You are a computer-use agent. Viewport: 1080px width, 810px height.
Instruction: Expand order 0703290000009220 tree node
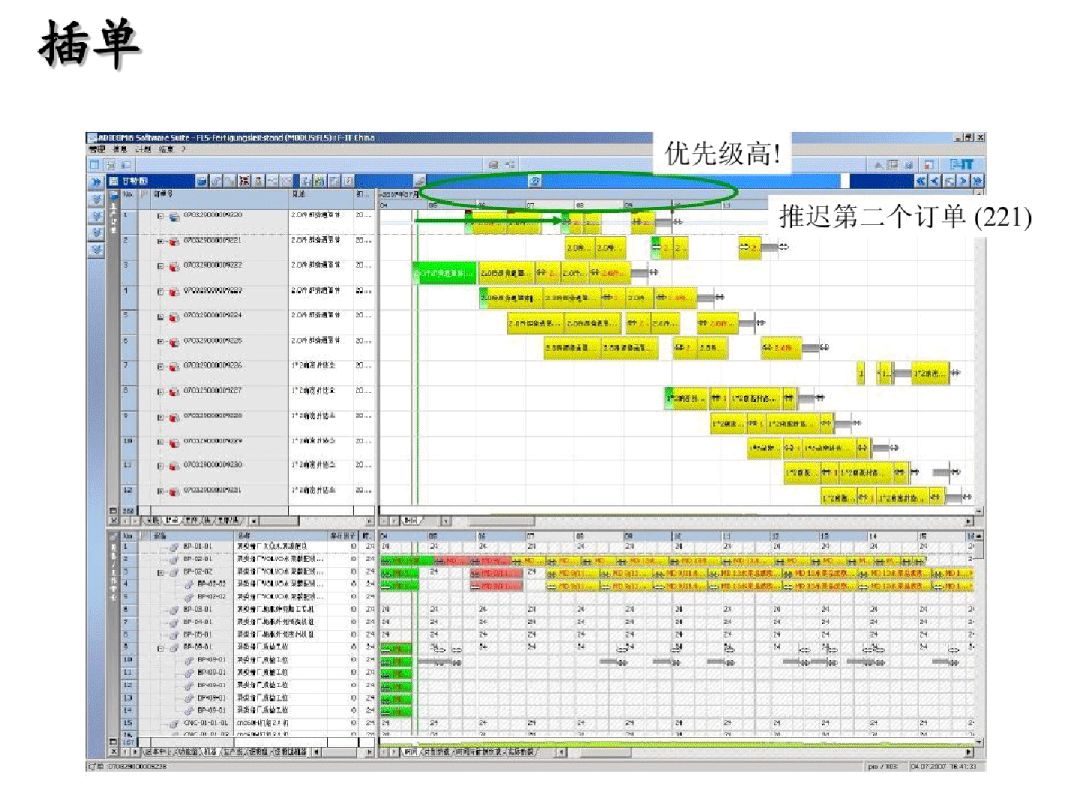[x=160, y=216]
